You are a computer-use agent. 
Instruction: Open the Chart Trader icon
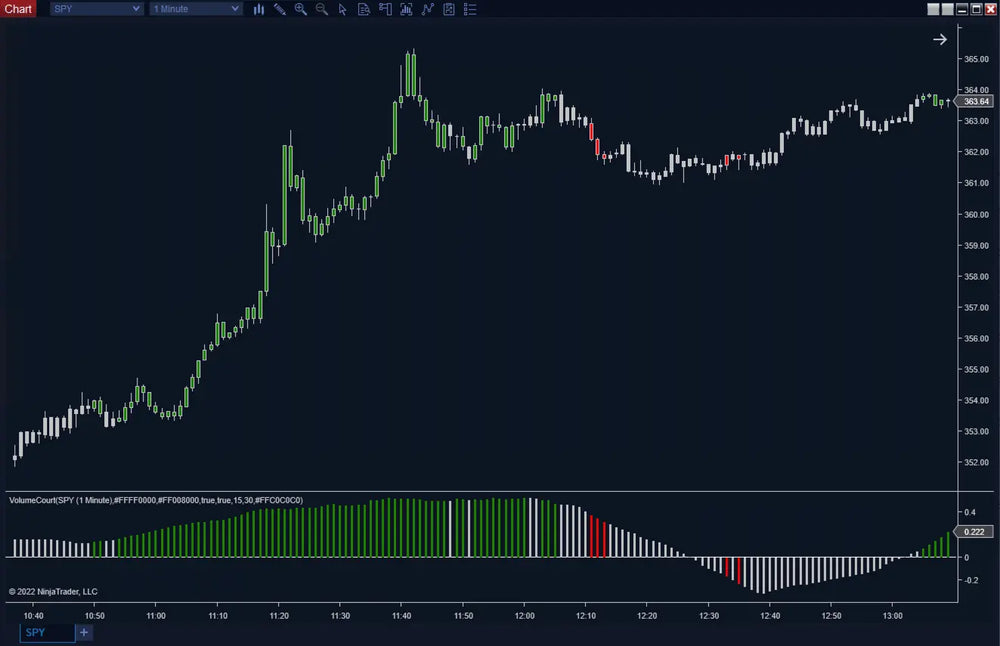385,9
